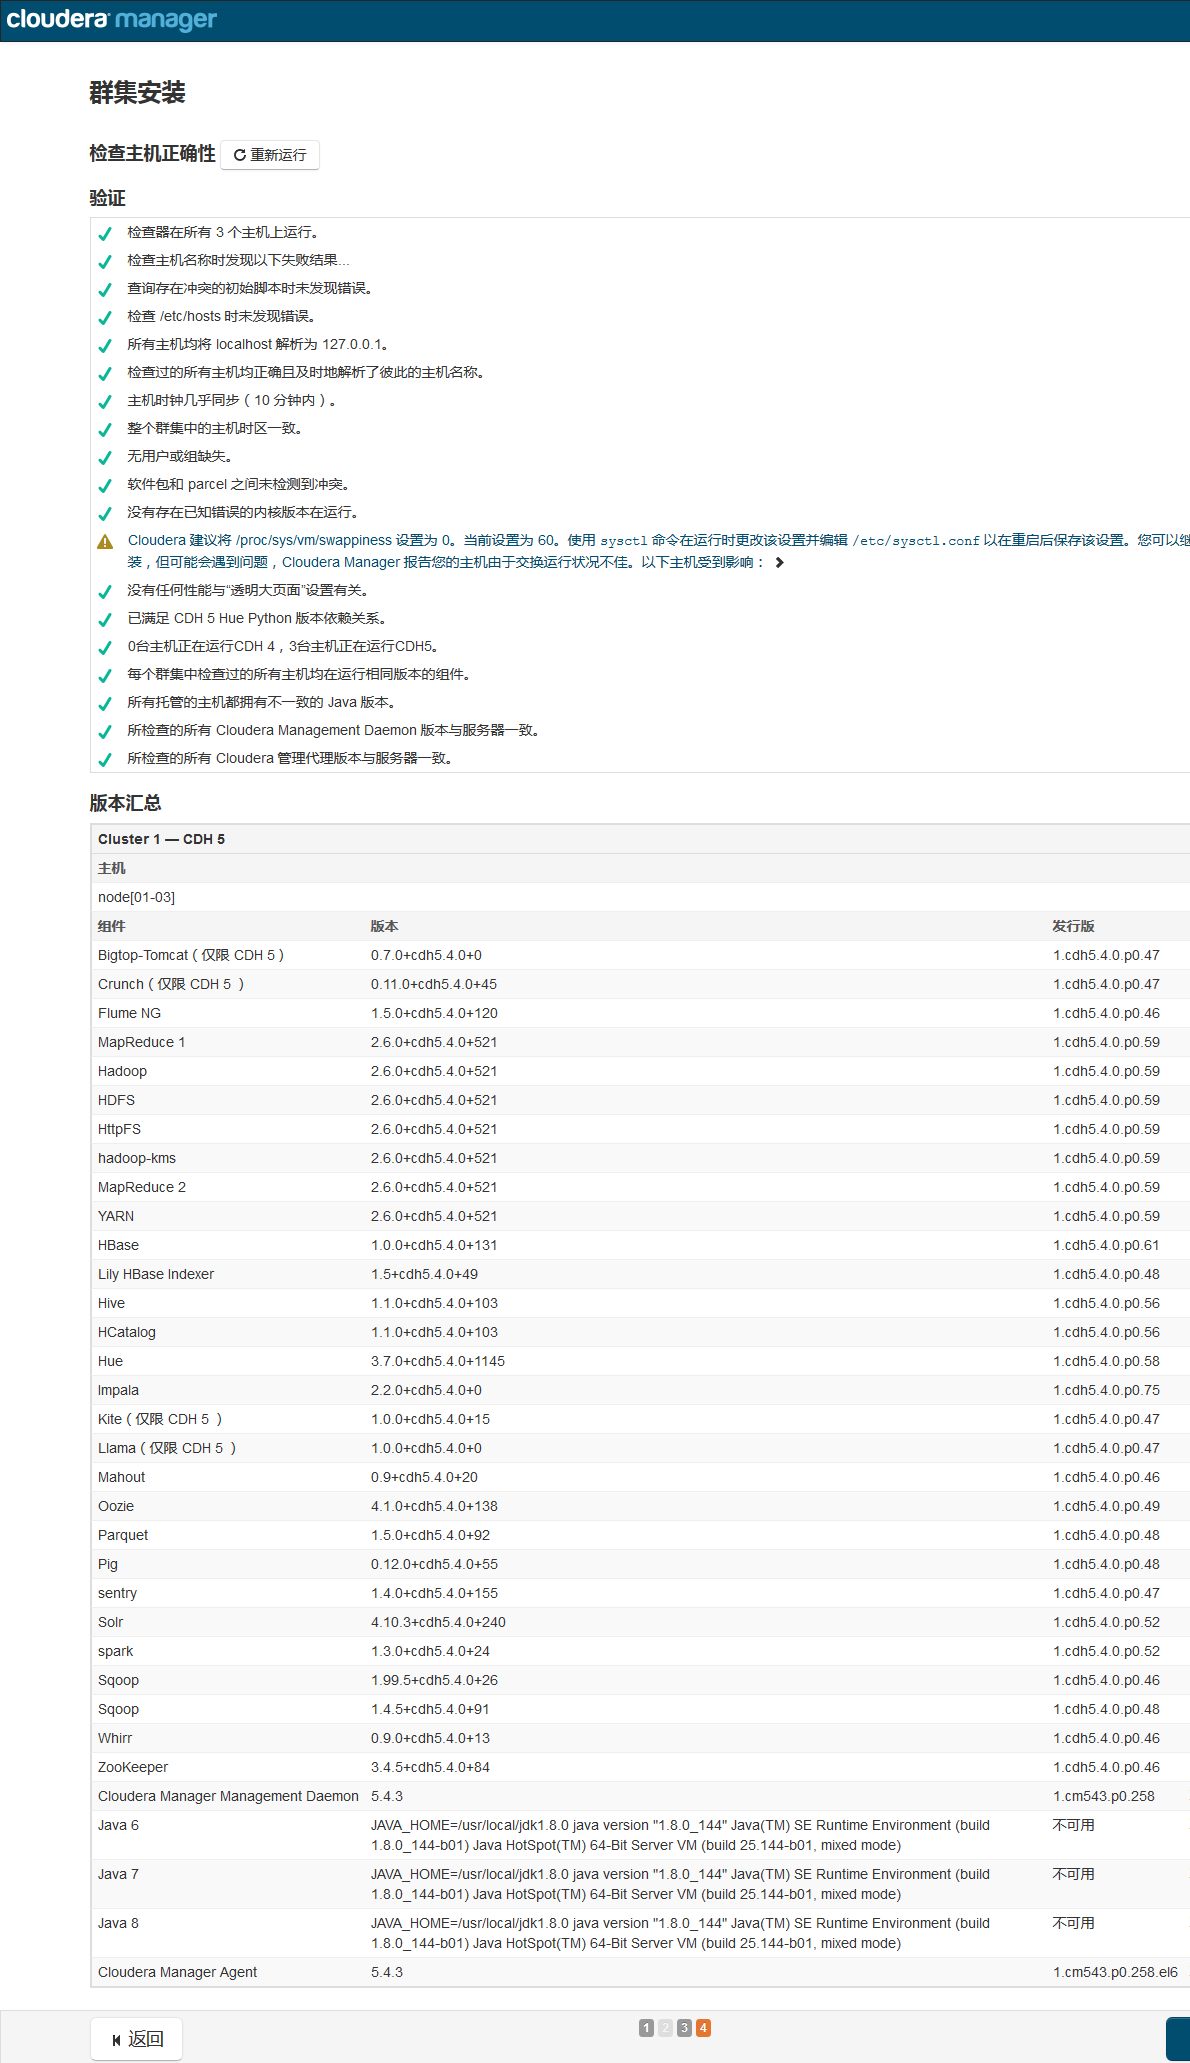Select the Parquet component row
This screenshot has width=1190, height=2063.
pos(640,1535)
